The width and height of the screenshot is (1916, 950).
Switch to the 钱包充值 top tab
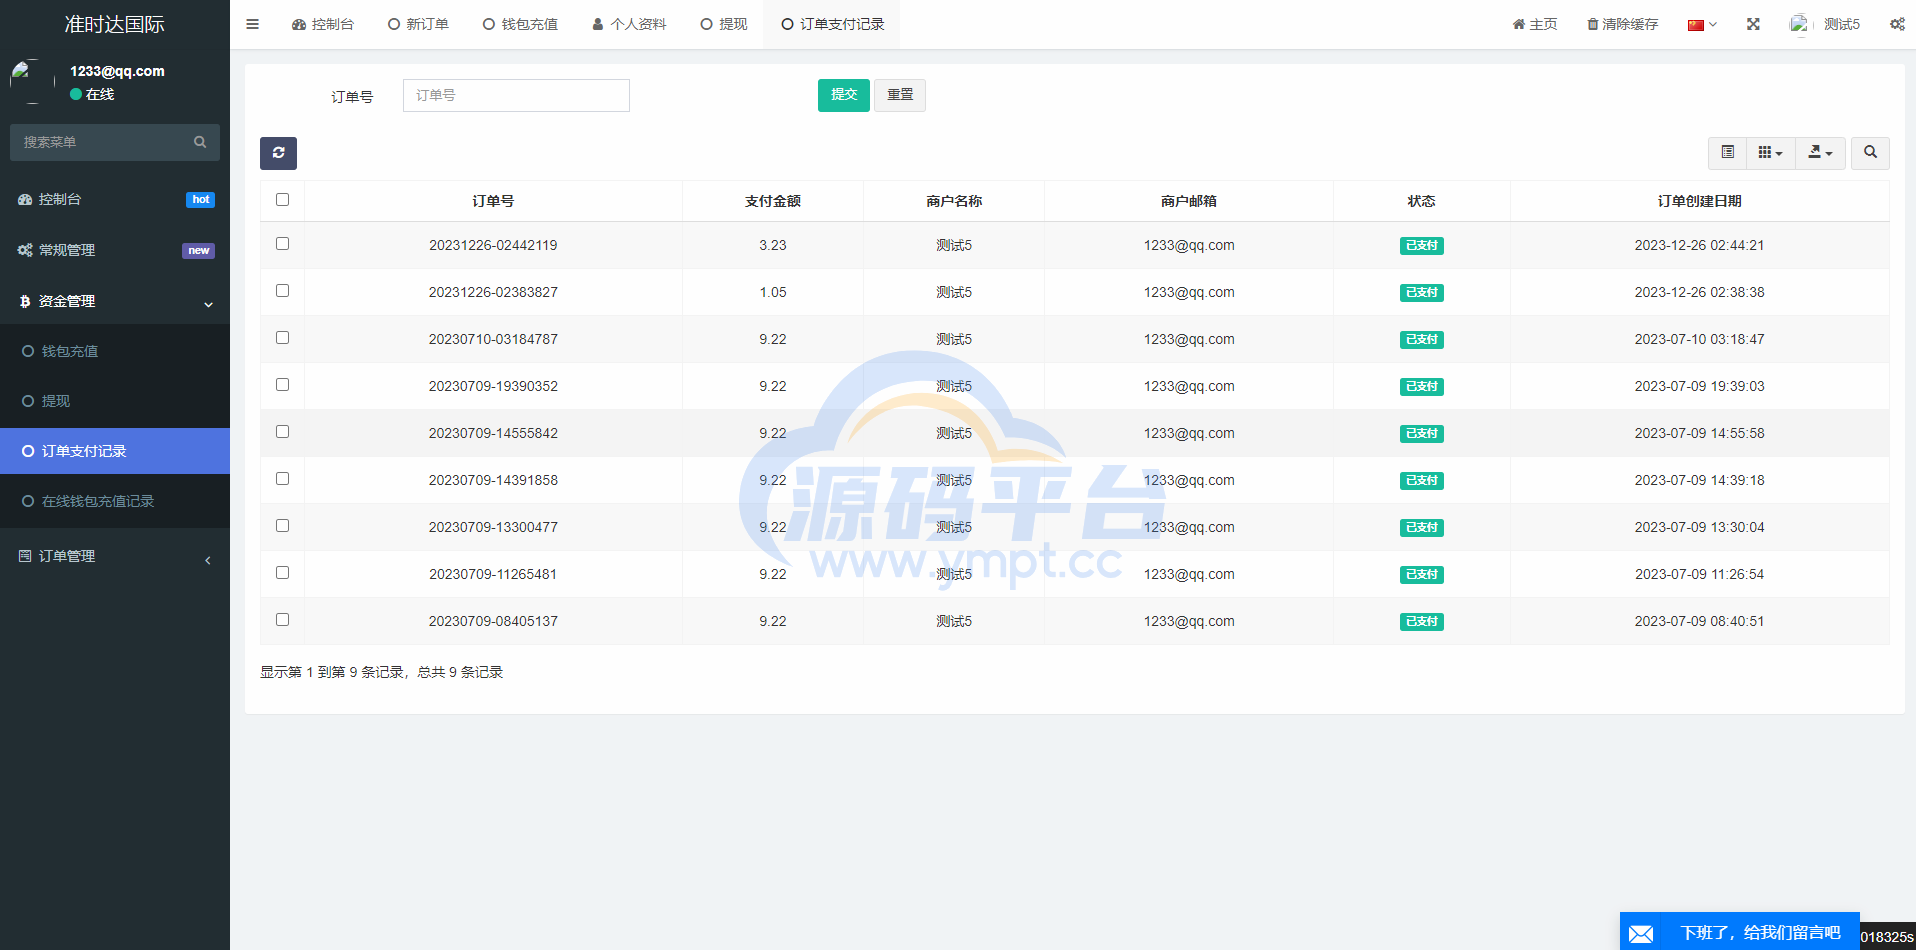click(520, 24)
